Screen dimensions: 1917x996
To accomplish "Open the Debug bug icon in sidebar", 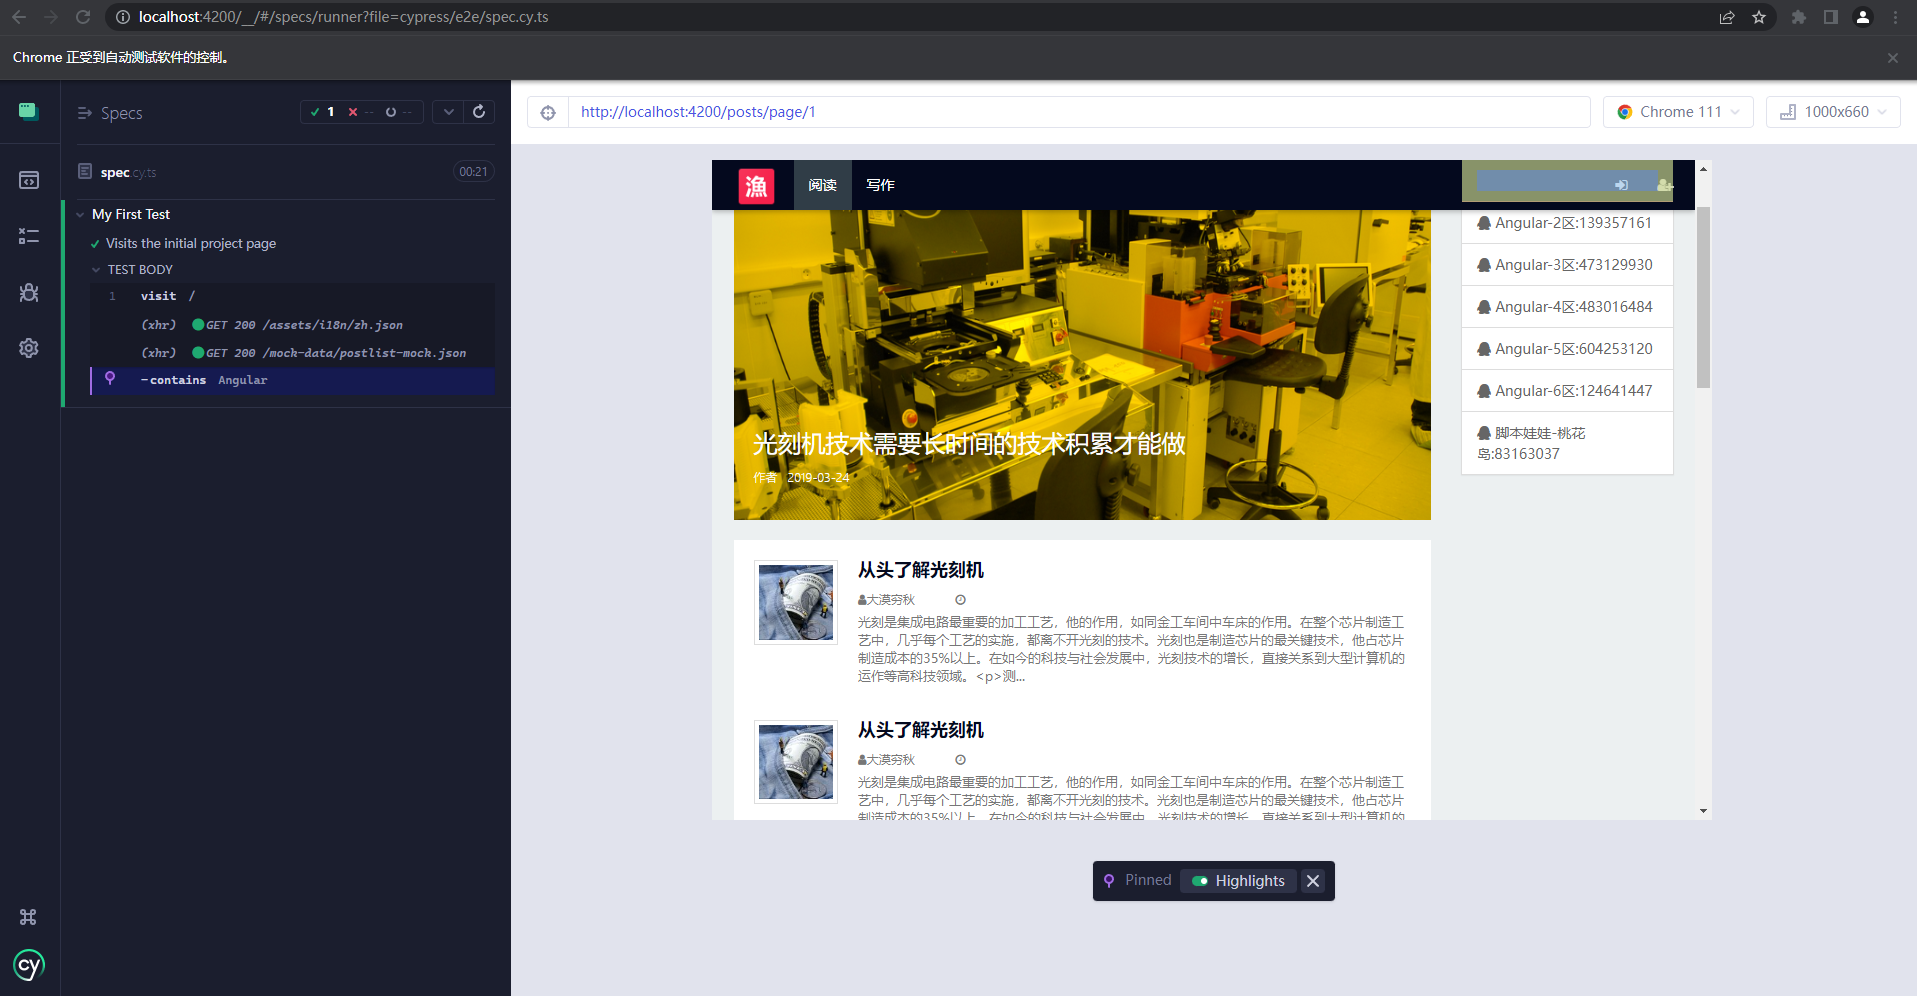I will coord(29,292).
